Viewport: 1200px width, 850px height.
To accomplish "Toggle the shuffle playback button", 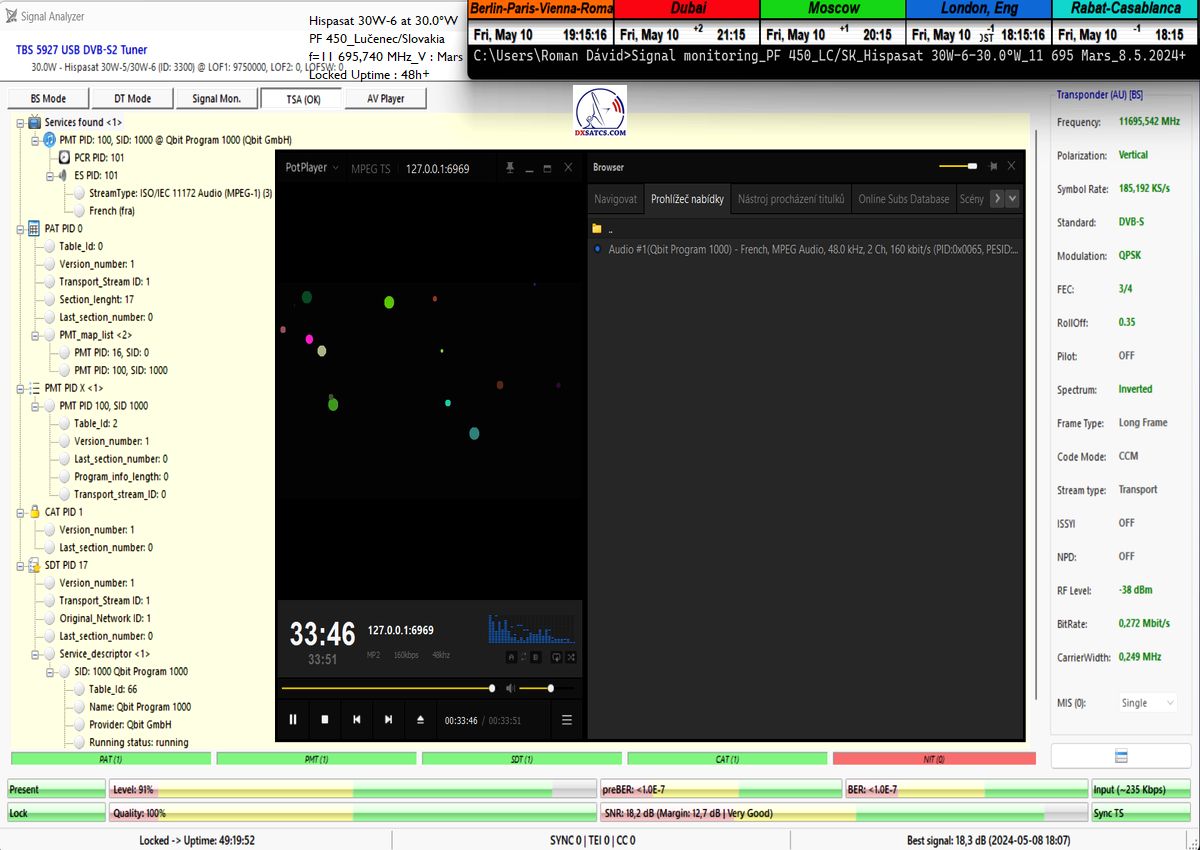I will (x=571, y=657).
